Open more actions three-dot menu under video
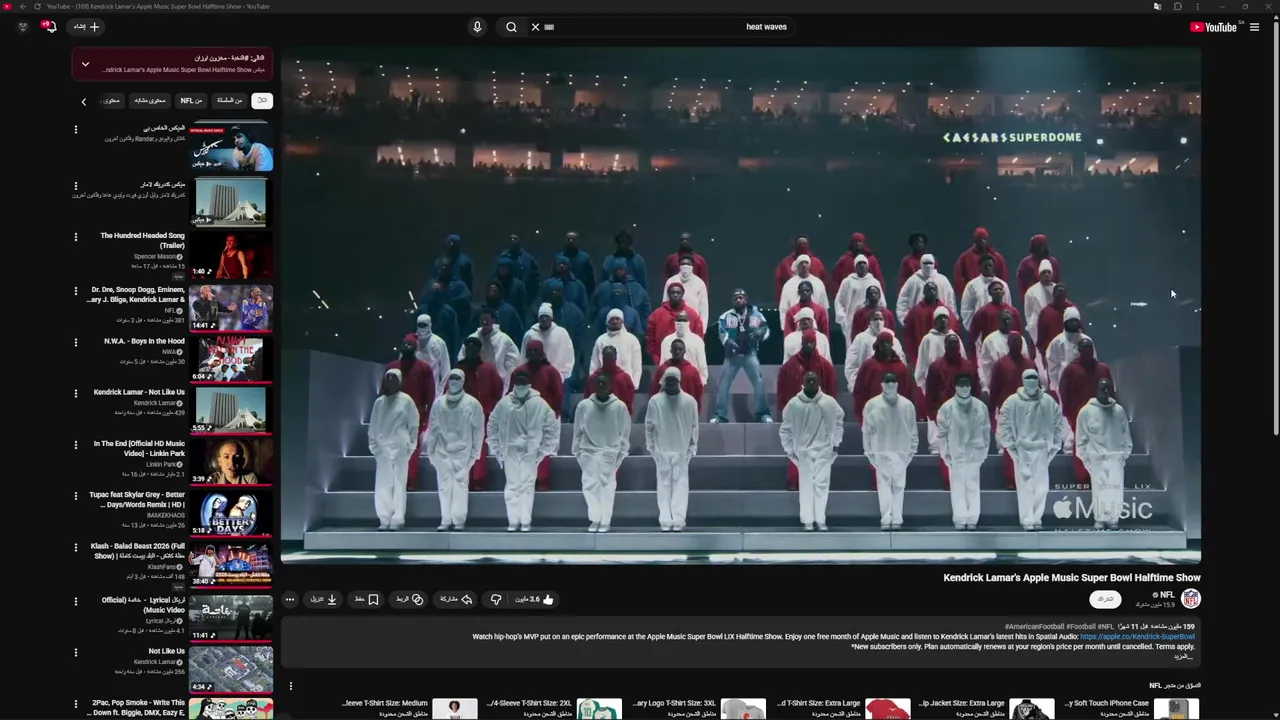 pyautogui.click(x=290, y=599)
